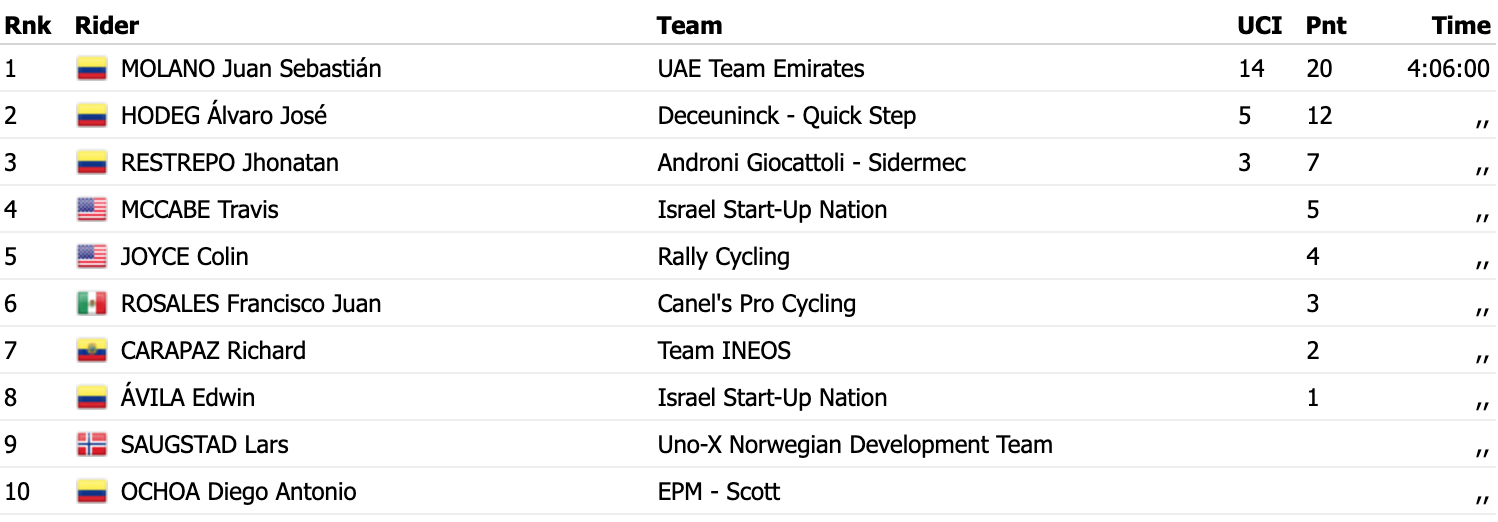Click the USA flag next to MCCABE Travis

click(92, 210)
